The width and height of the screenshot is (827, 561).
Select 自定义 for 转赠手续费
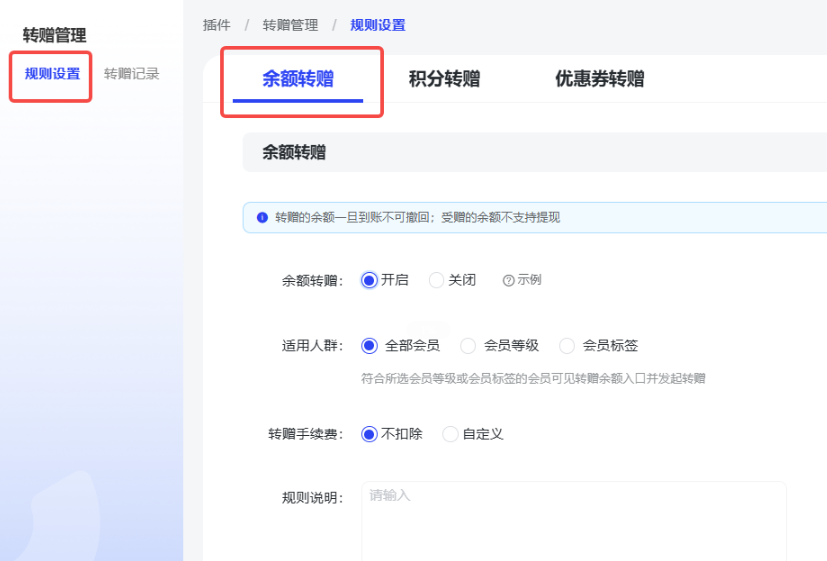pyautogui.click(x=450, y=434)
